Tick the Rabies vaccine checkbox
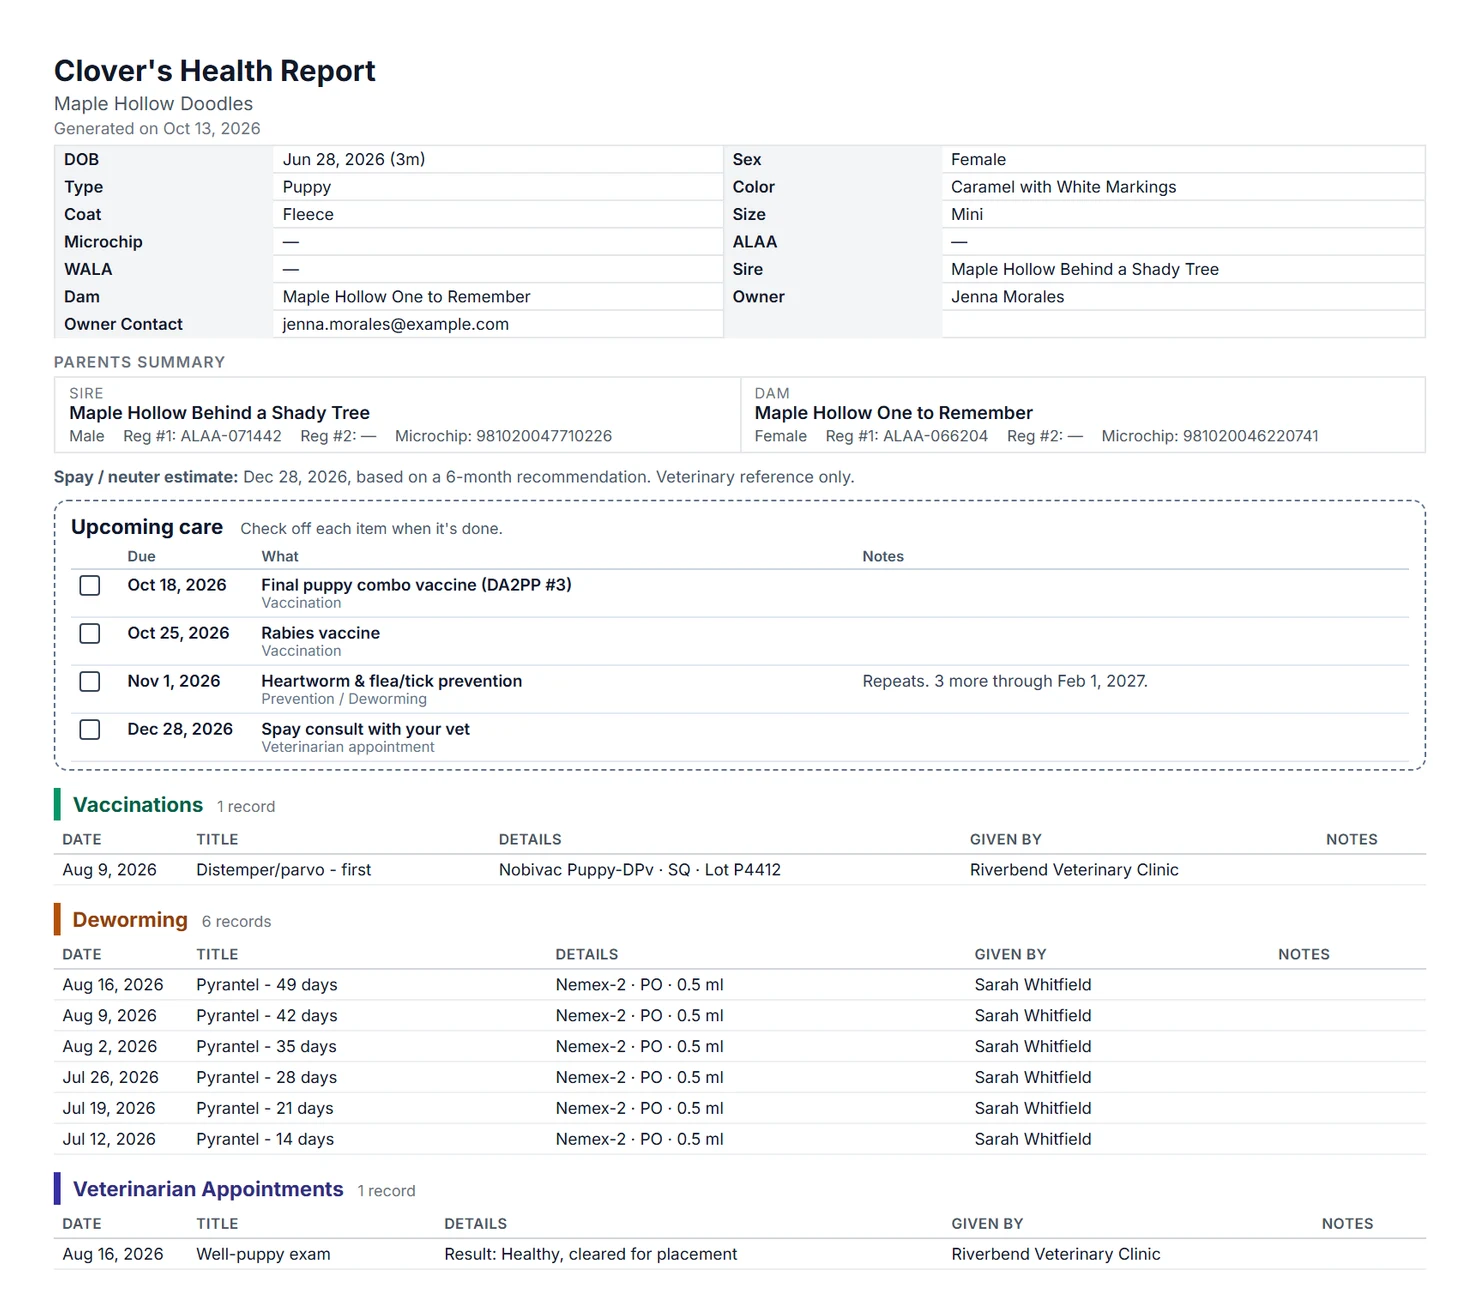The width and height of the screenshot is (1480, 1315). pyautogui.click(x=90, y=633)
